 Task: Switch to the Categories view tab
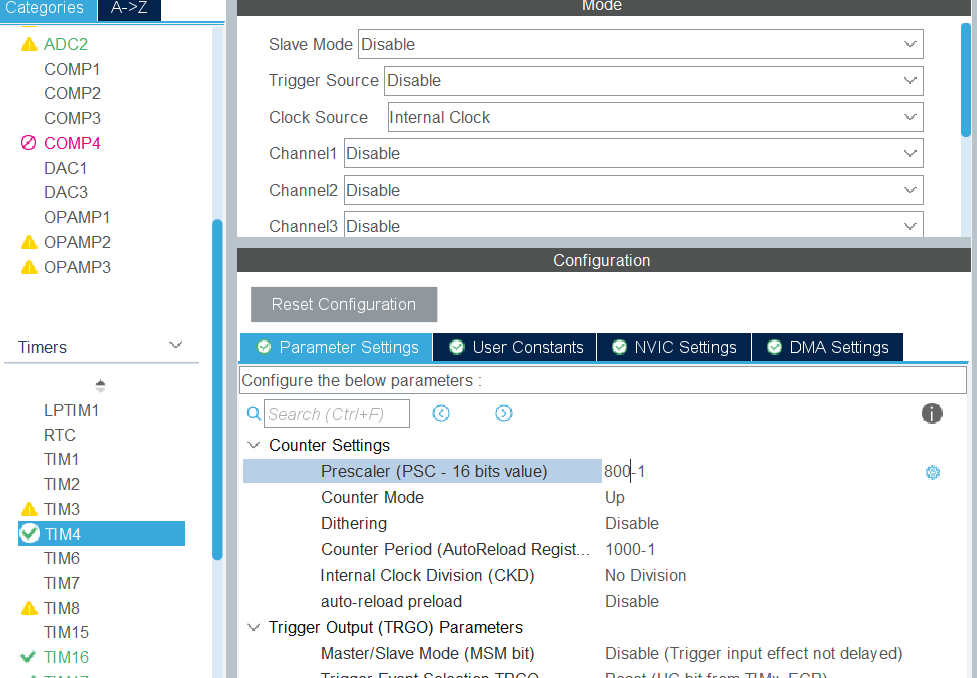click(47, 9)
